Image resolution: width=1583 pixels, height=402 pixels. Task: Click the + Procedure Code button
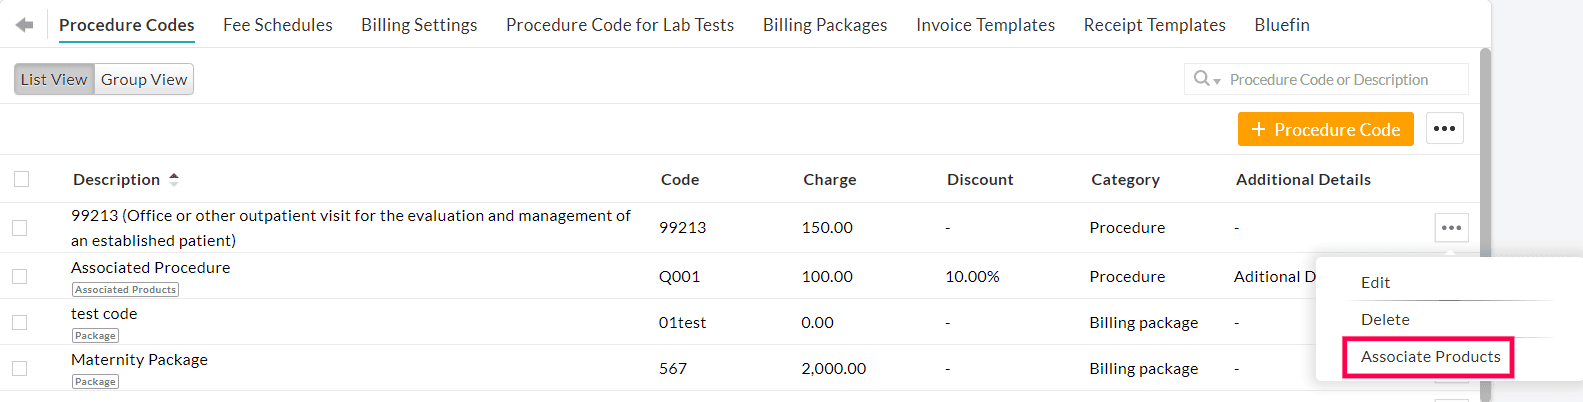click(x=1325, y=129)
